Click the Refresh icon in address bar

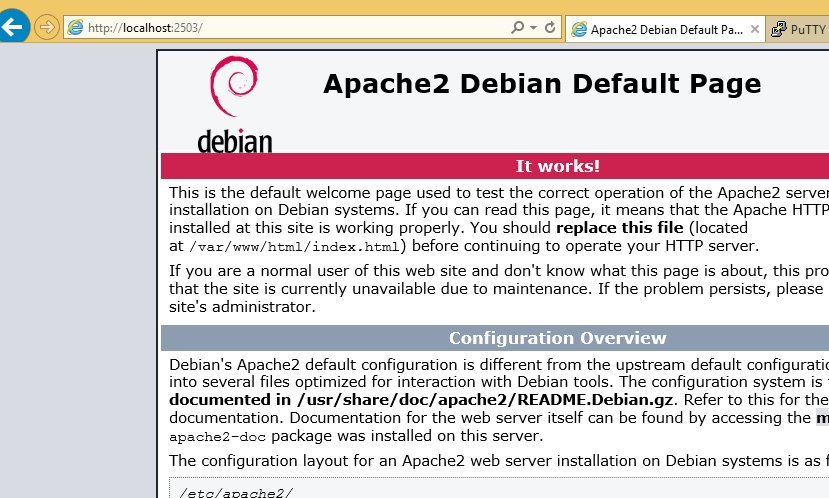point(550,27)
